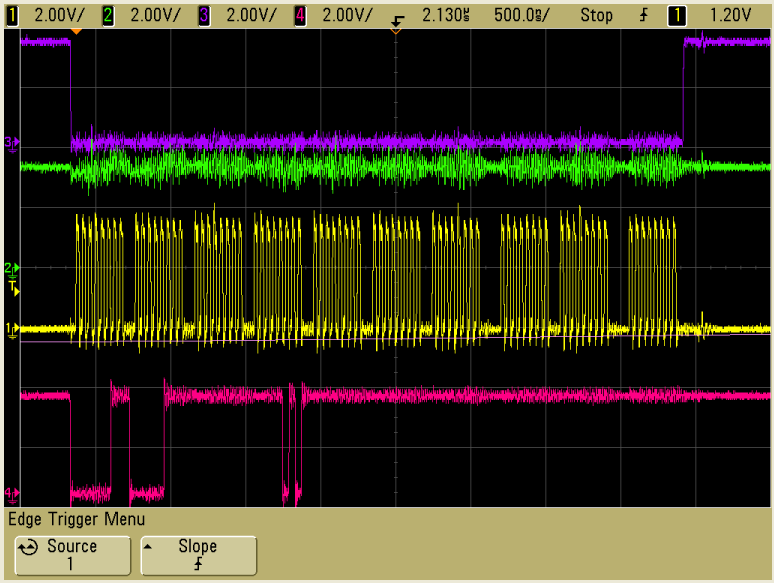This screenshot has height=583, width=774.
Task: Click the delay reference arrow icon in top bar
Action: tap(397, 21)
